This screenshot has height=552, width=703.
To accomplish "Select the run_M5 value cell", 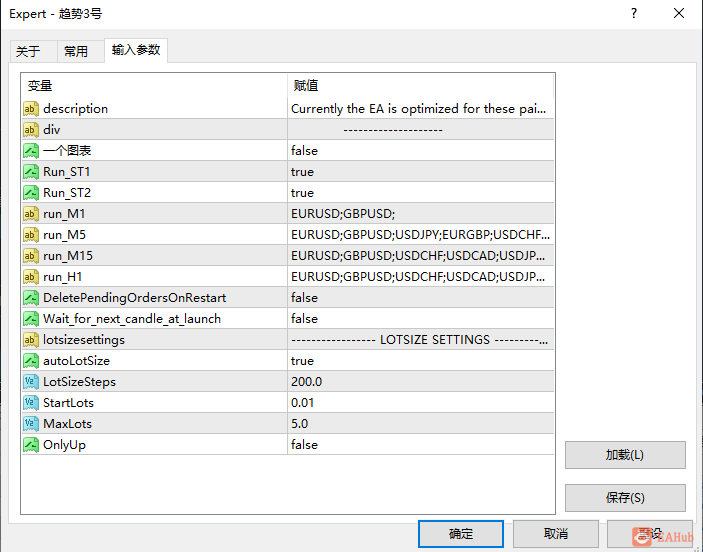I will 421,235.
